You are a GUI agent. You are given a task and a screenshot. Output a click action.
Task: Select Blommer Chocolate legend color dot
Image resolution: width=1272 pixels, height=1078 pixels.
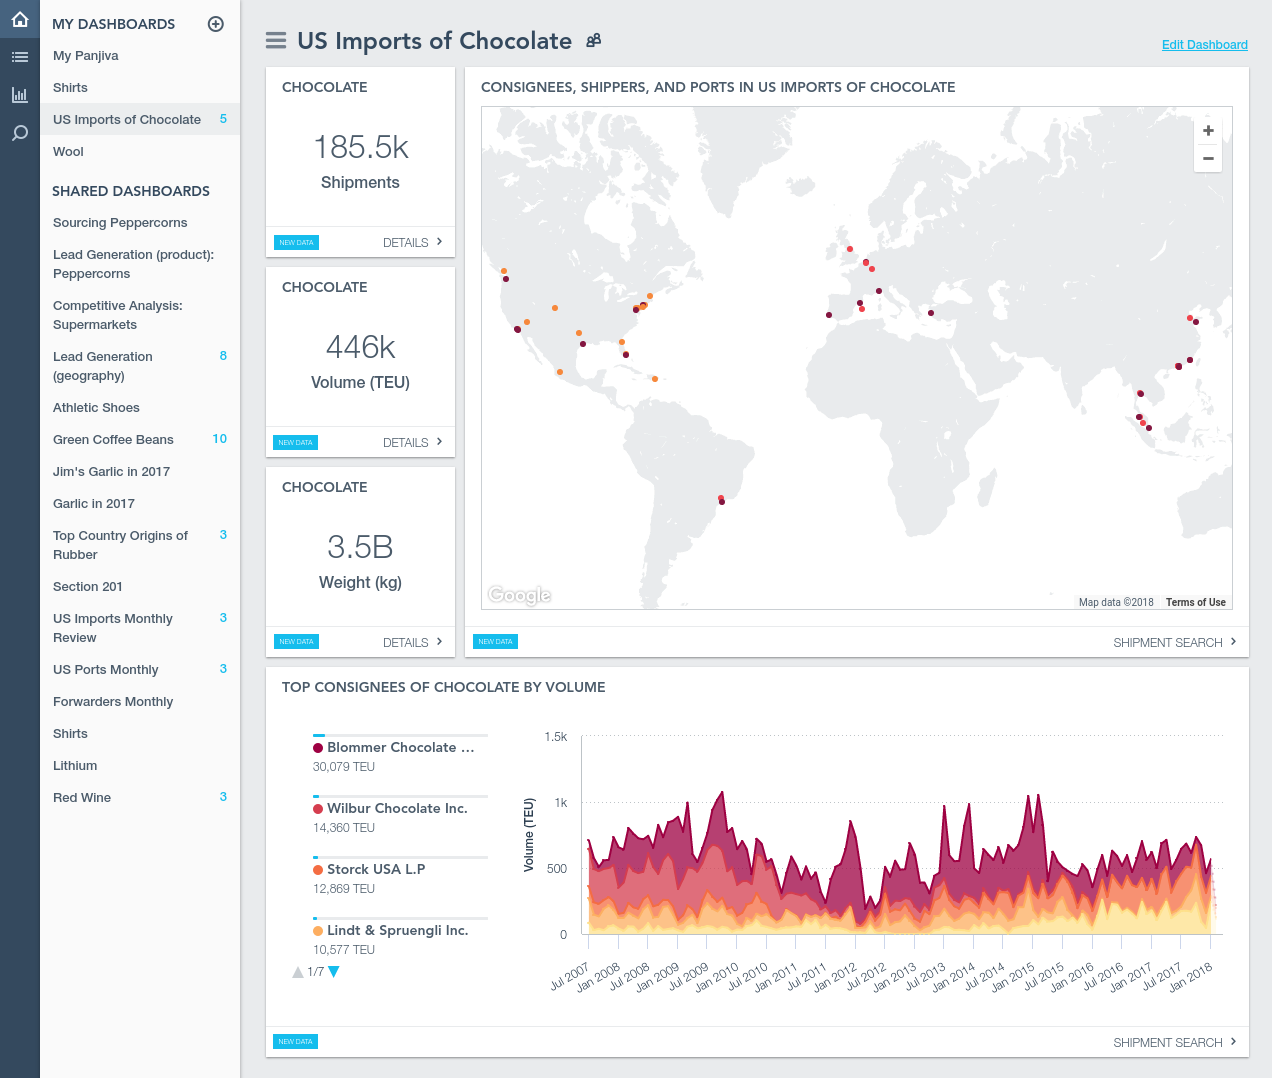coord(318,748)
